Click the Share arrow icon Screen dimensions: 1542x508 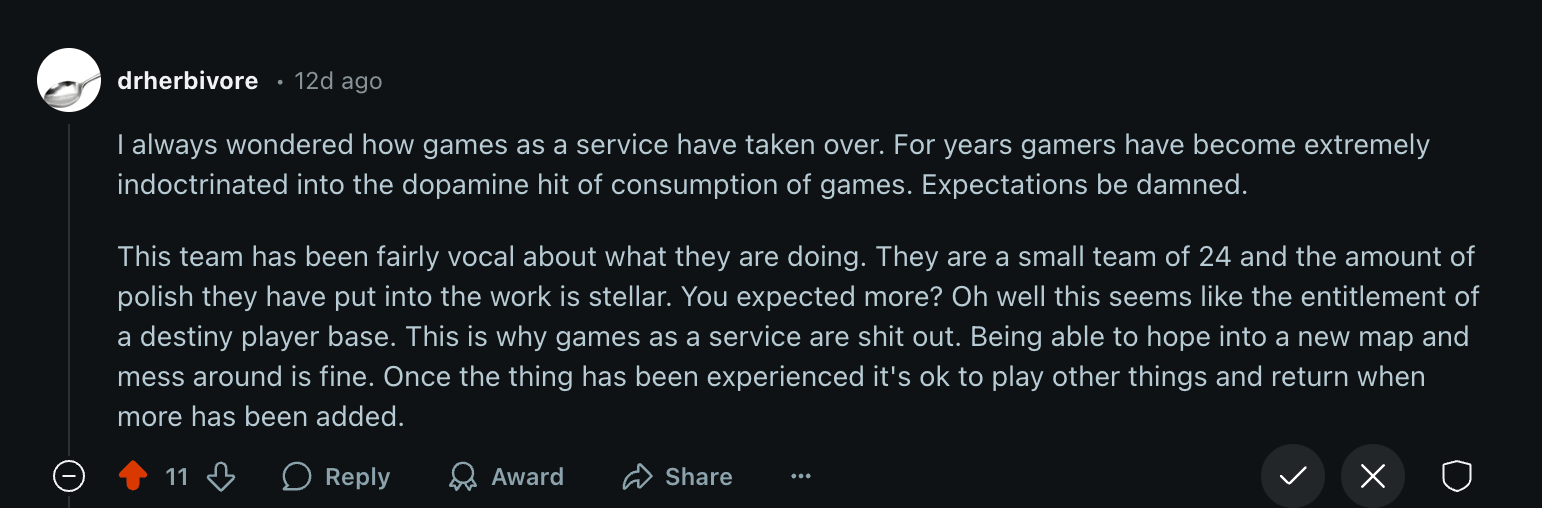[637, 477]
